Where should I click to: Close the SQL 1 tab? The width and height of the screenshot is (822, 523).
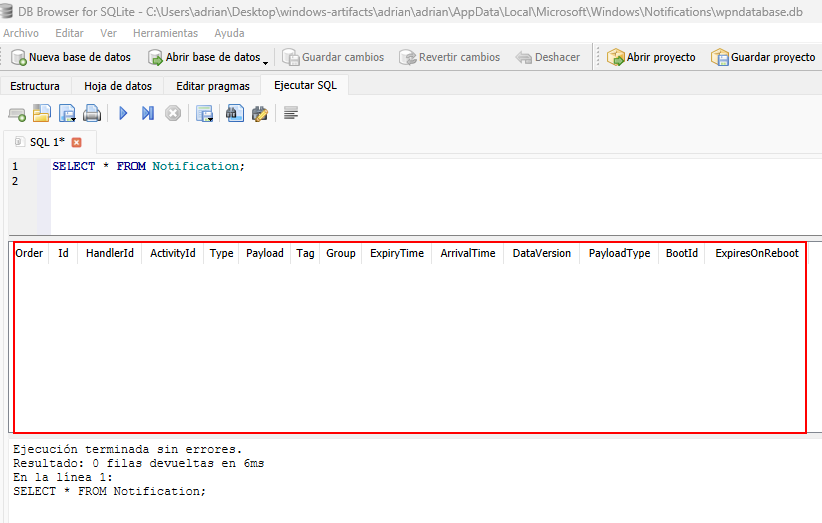77,142
